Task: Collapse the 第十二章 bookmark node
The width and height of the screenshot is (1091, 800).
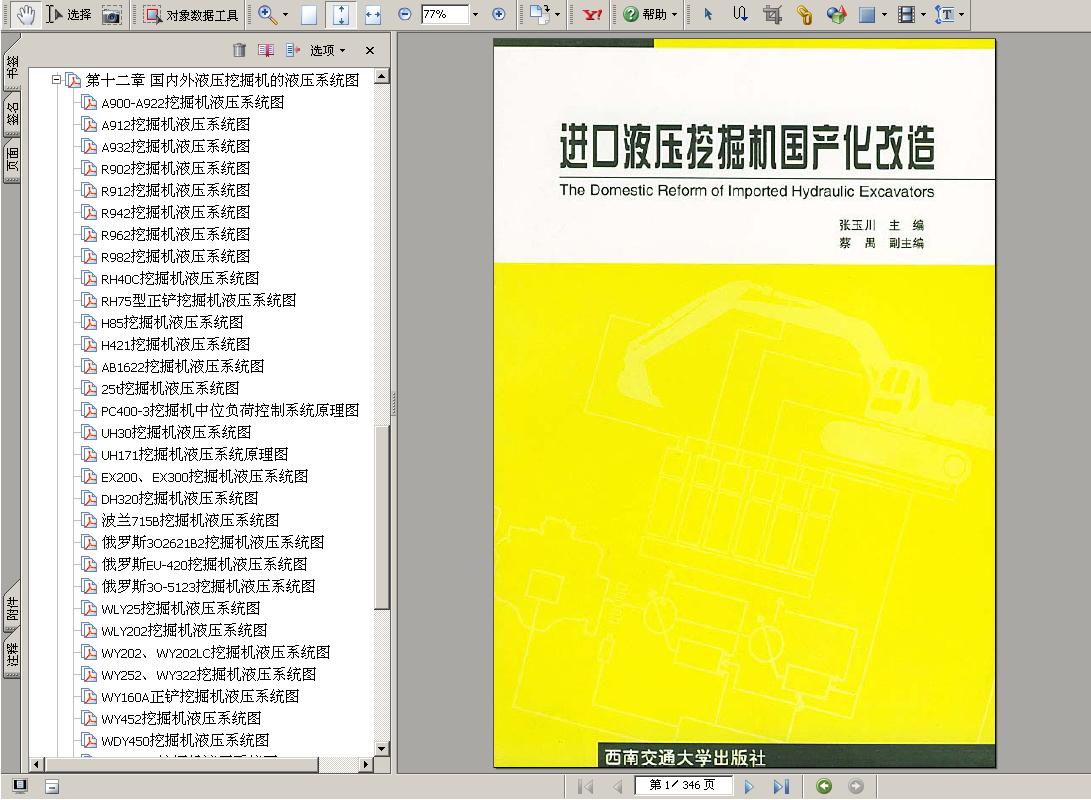Action: 56,80
